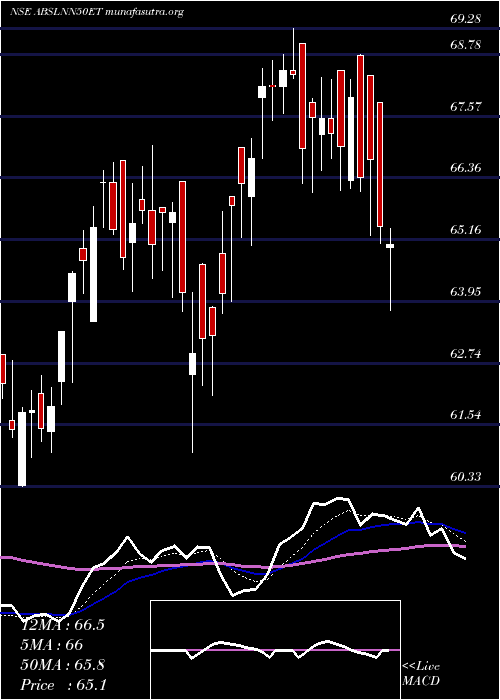500x700 pixels.
Task: Click the 69.28 price axis label
Action: (466, 19)
